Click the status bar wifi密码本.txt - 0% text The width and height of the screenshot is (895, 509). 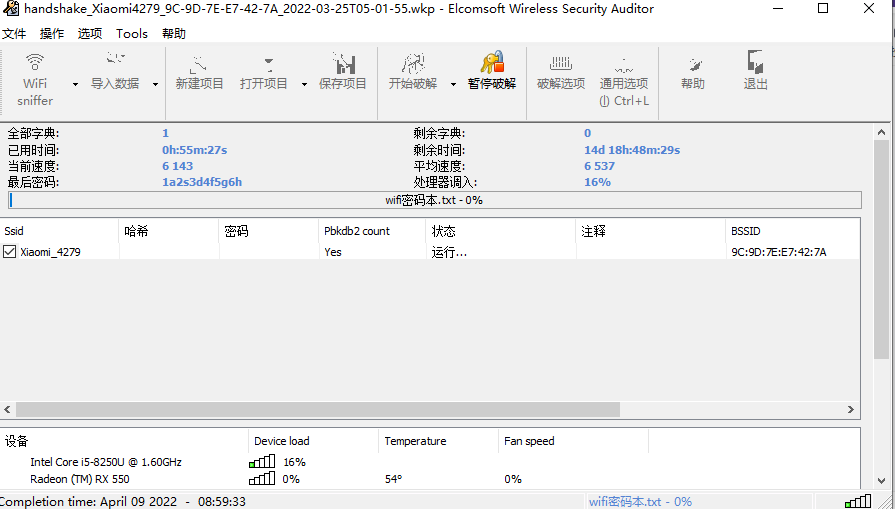(x=640, y=502)
